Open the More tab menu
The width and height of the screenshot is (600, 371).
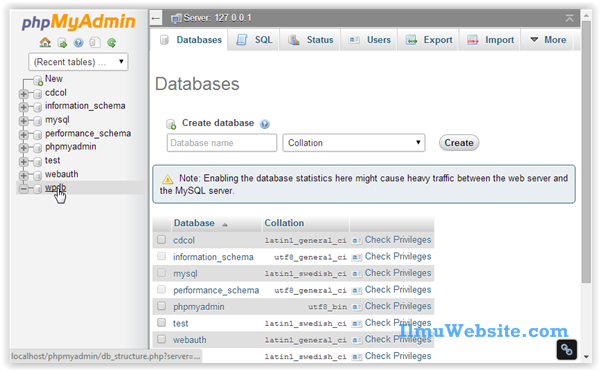548,40
